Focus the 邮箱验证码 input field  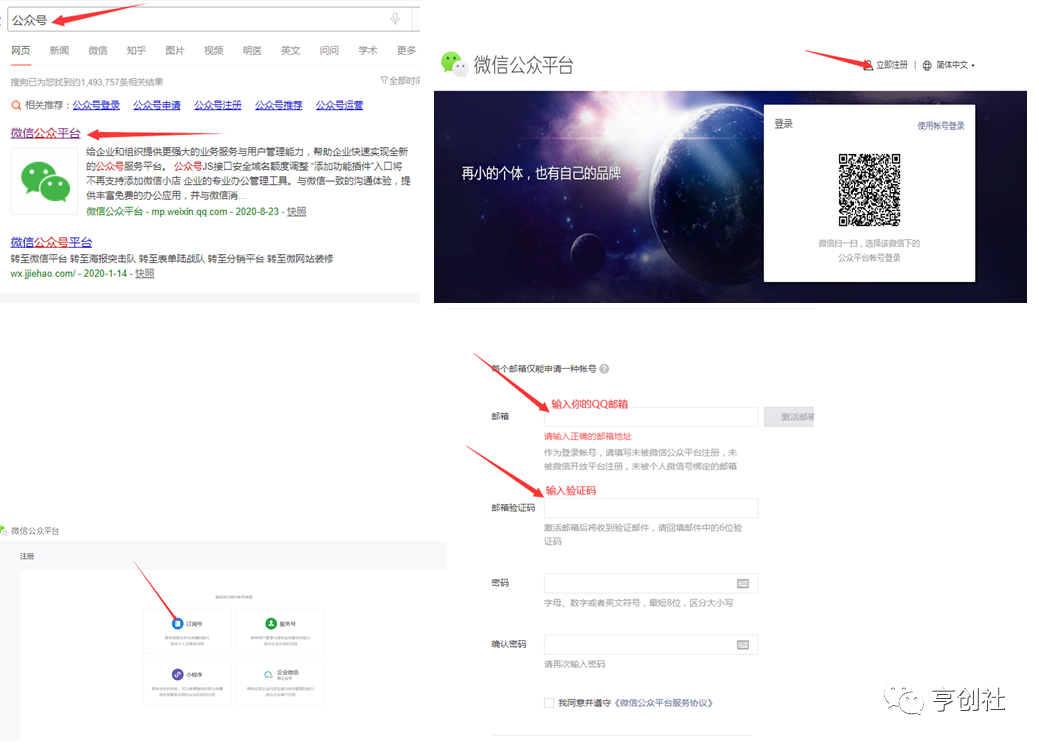pos(651,508)
